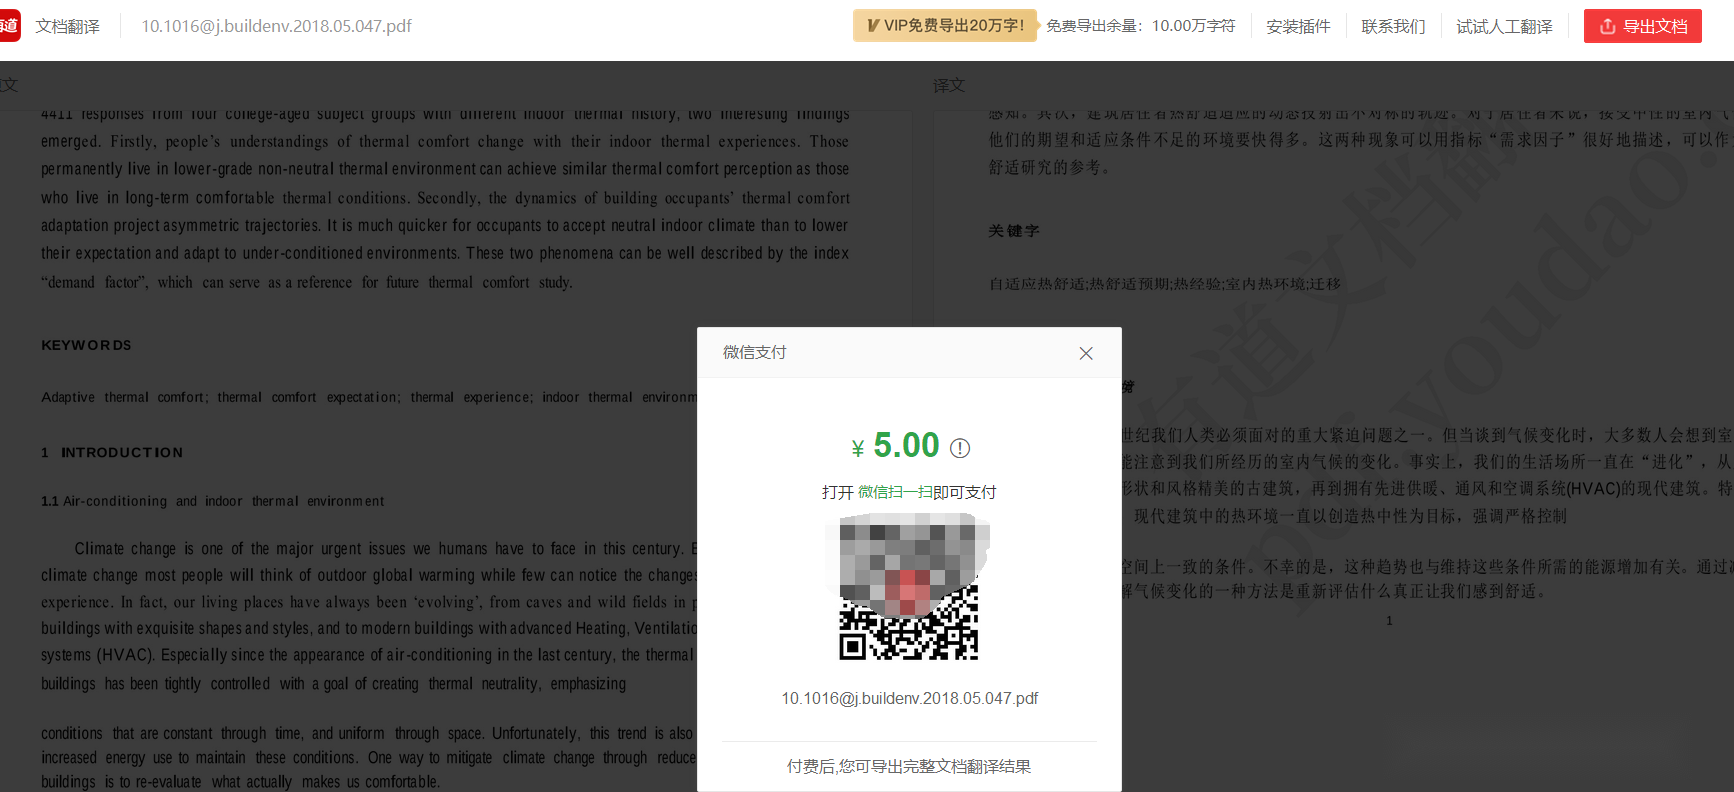Click the export icon inside 导出文档 button

point(1608,26)
